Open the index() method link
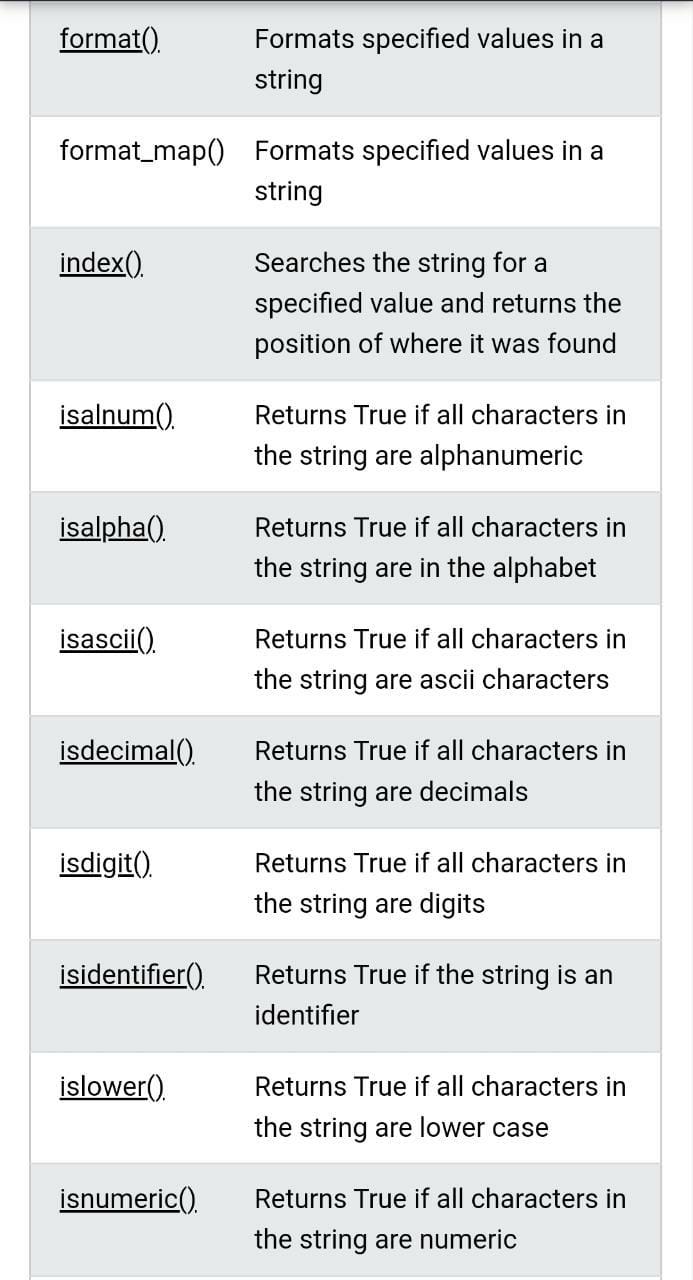Screen dimensions: 693x1280 [x=99, y=263]
